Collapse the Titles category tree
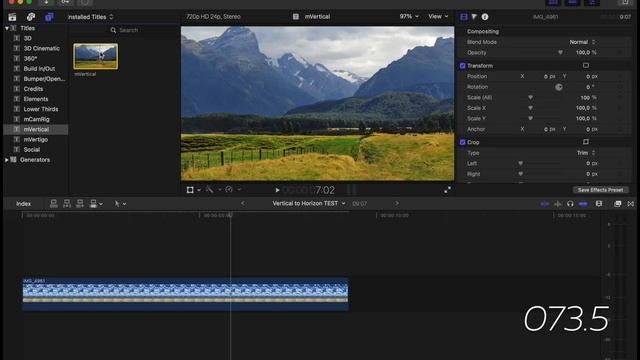Viewport: 640px width, 360px height. 7,28
